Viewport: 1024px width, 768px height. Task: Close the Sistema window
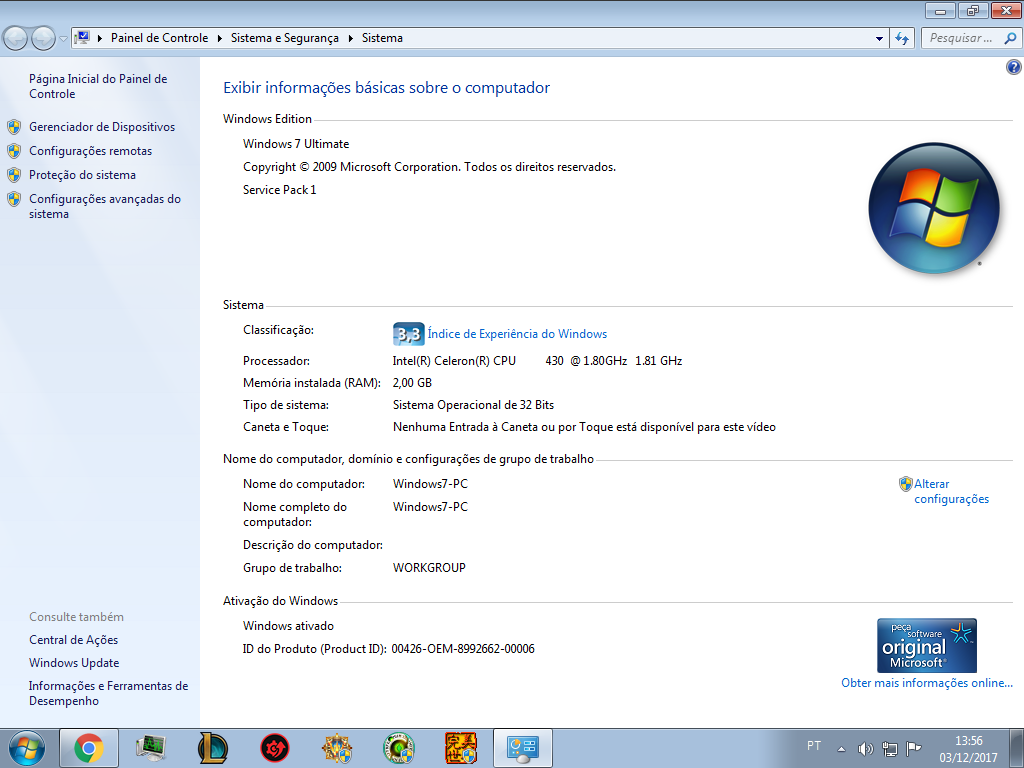1006,10
